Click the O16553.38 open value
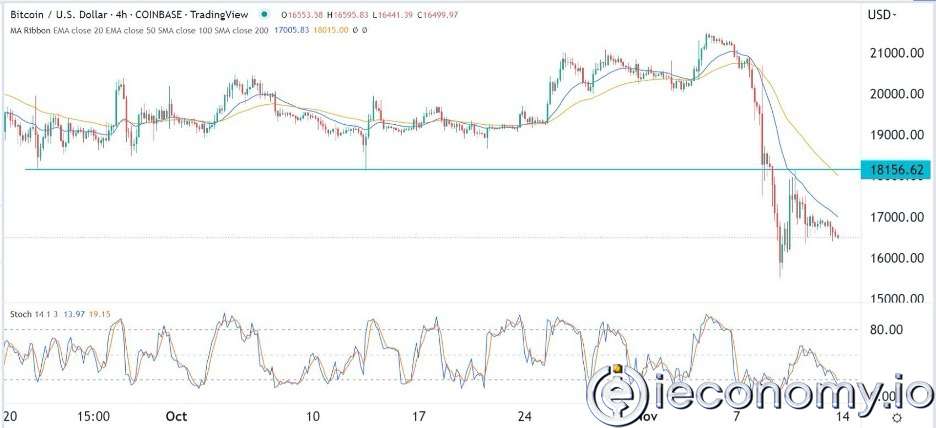936x428 pixels. 303,14
